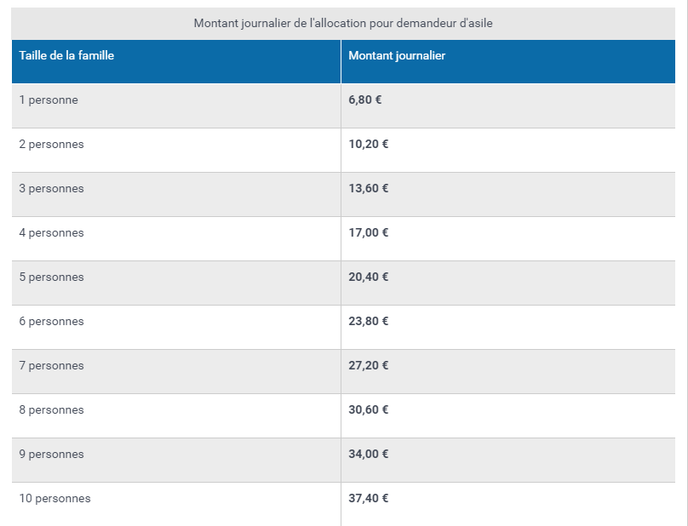Click the 37,40 € amount
Image resolution: width=688 pixels, height=526 pixels.
tap(369, 499)
